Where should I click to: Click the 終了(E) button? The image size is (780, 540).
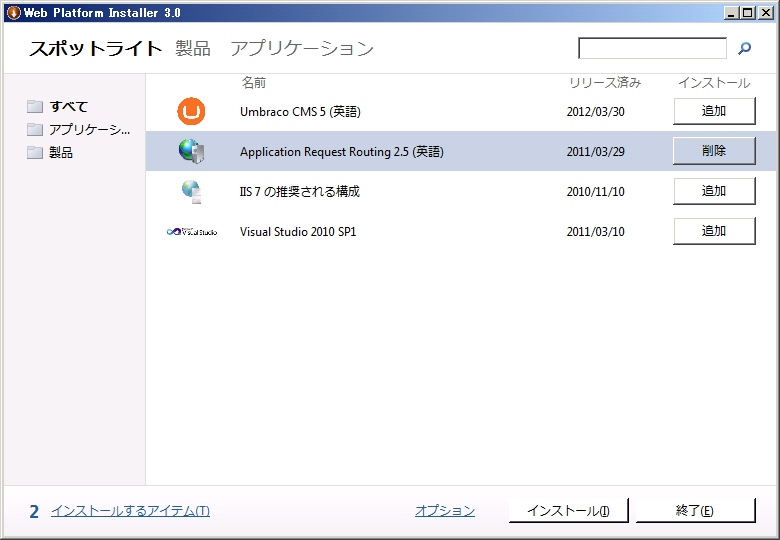pyautogui.click(x=695, y=511)
